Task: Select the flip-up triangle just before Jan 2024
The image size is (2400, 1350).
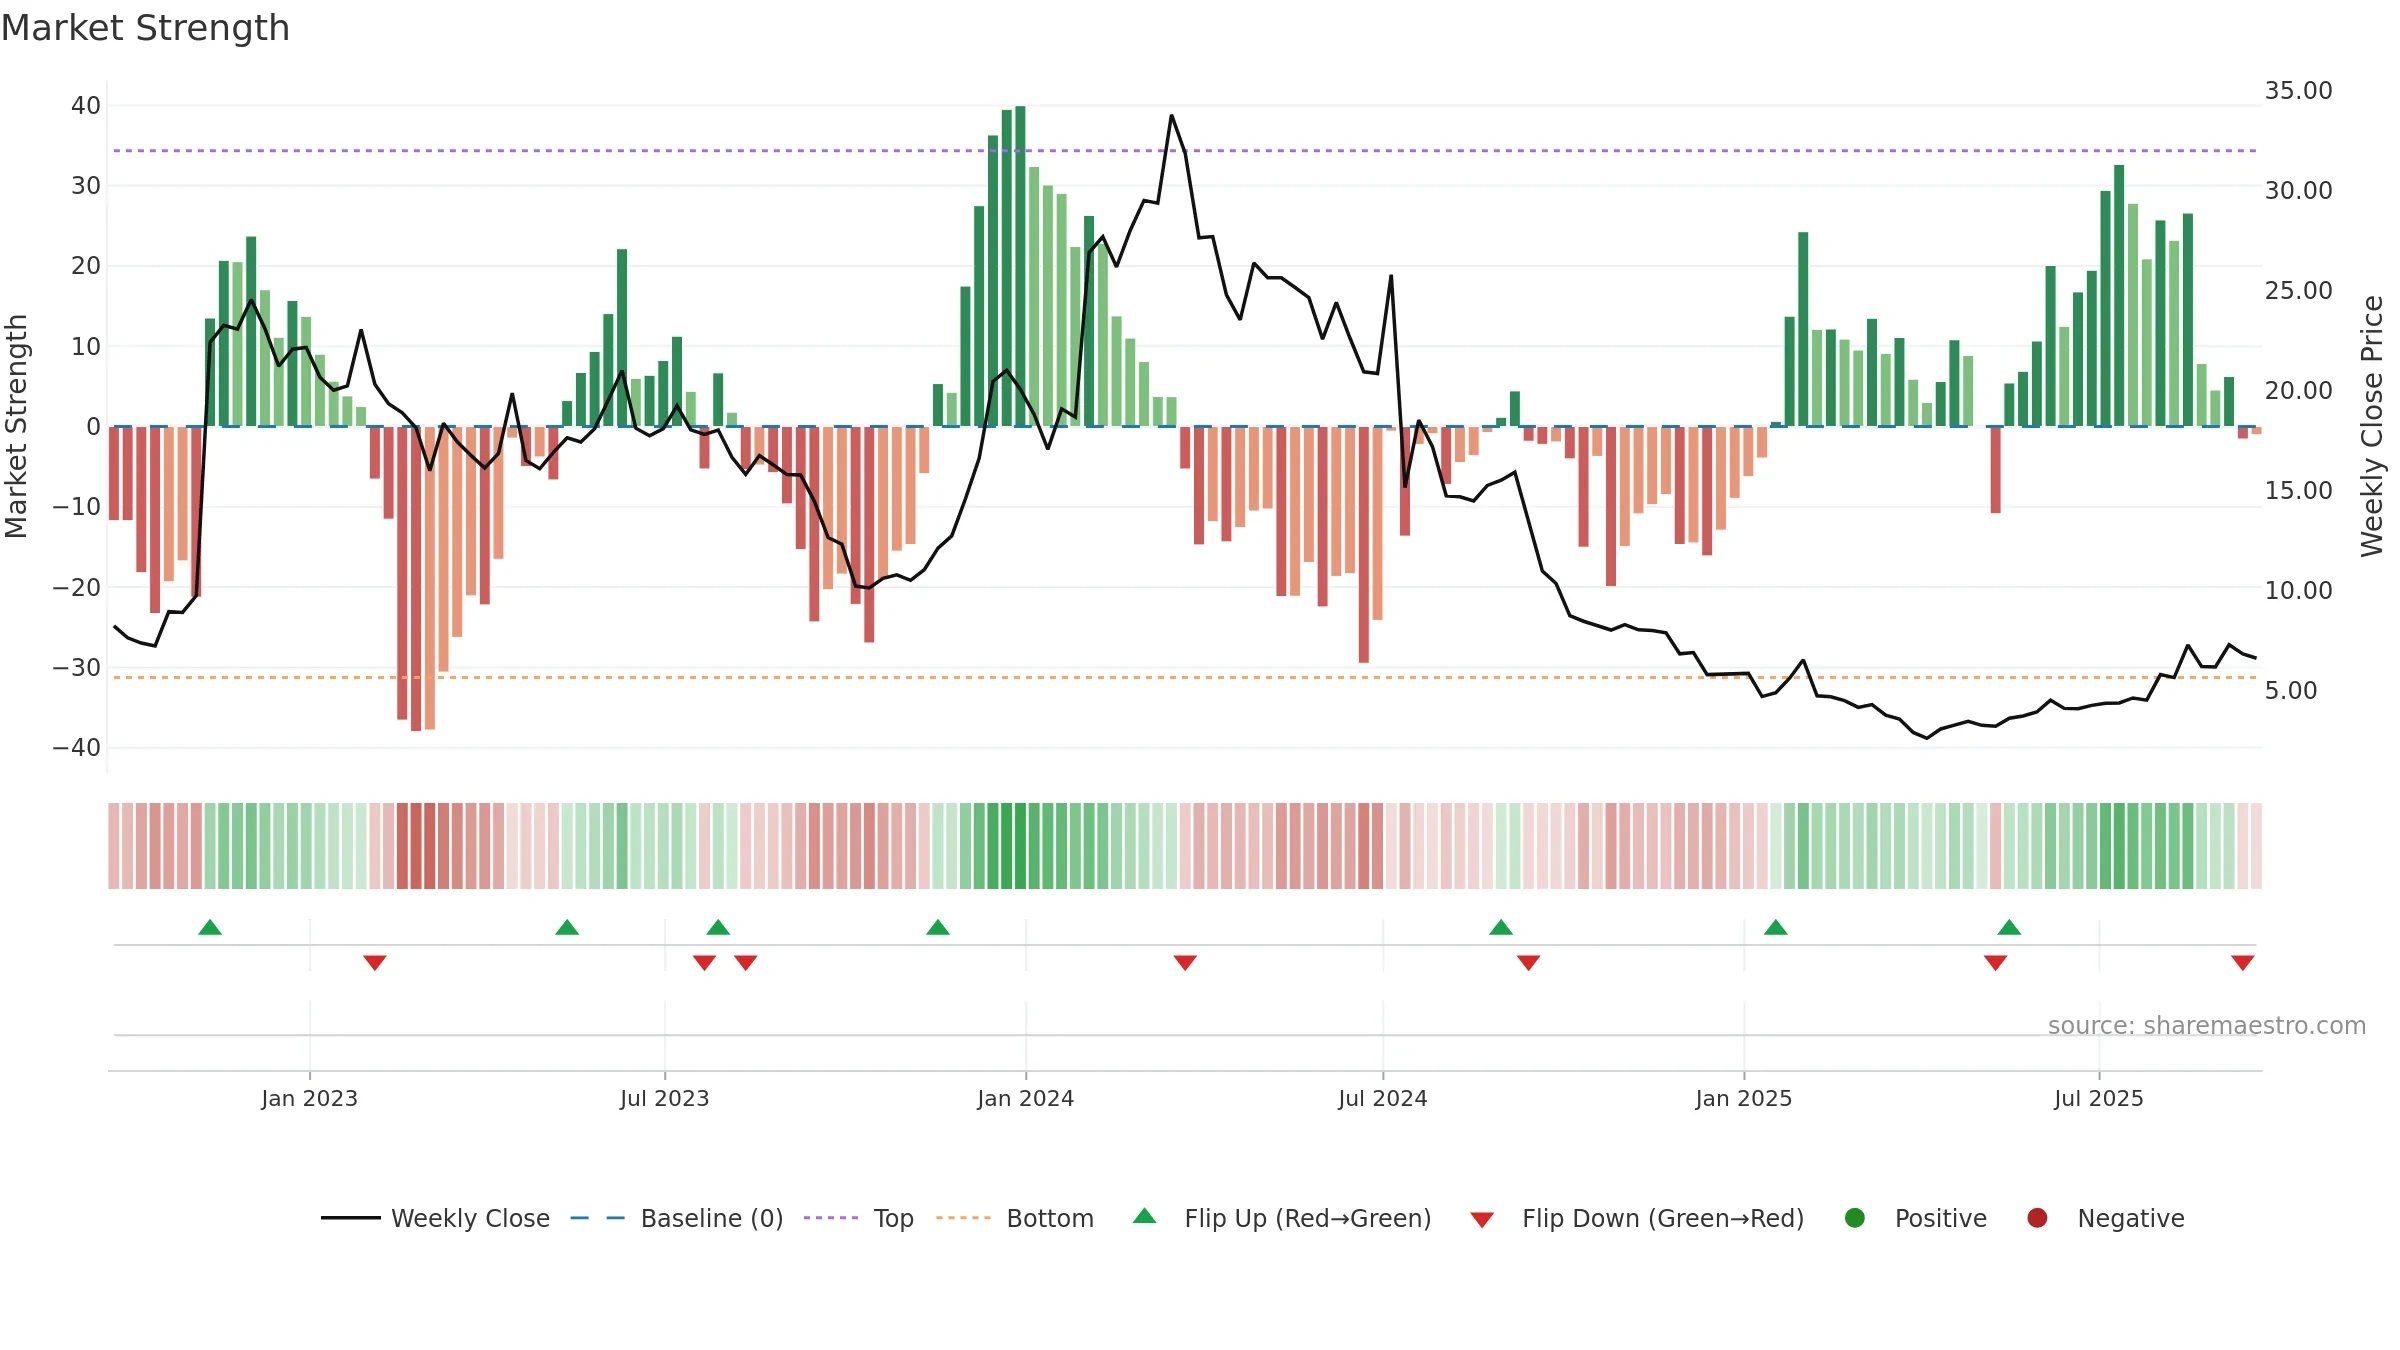Action: click(x=938, y=927)
